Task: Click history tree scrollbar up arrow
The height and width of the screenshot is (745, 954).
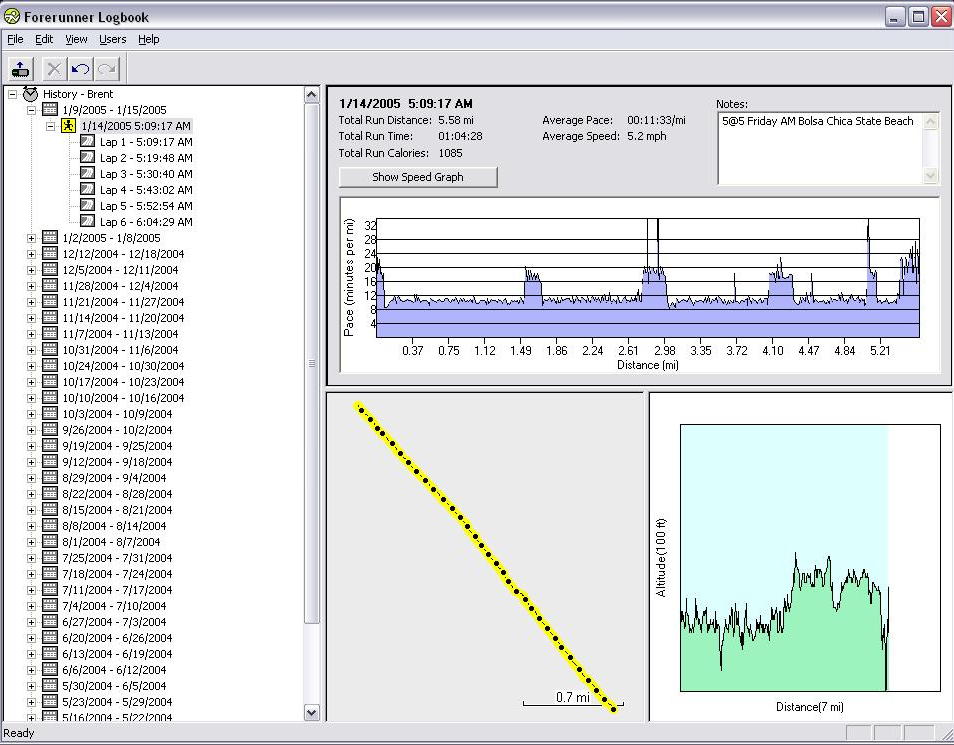Action: 312,95
